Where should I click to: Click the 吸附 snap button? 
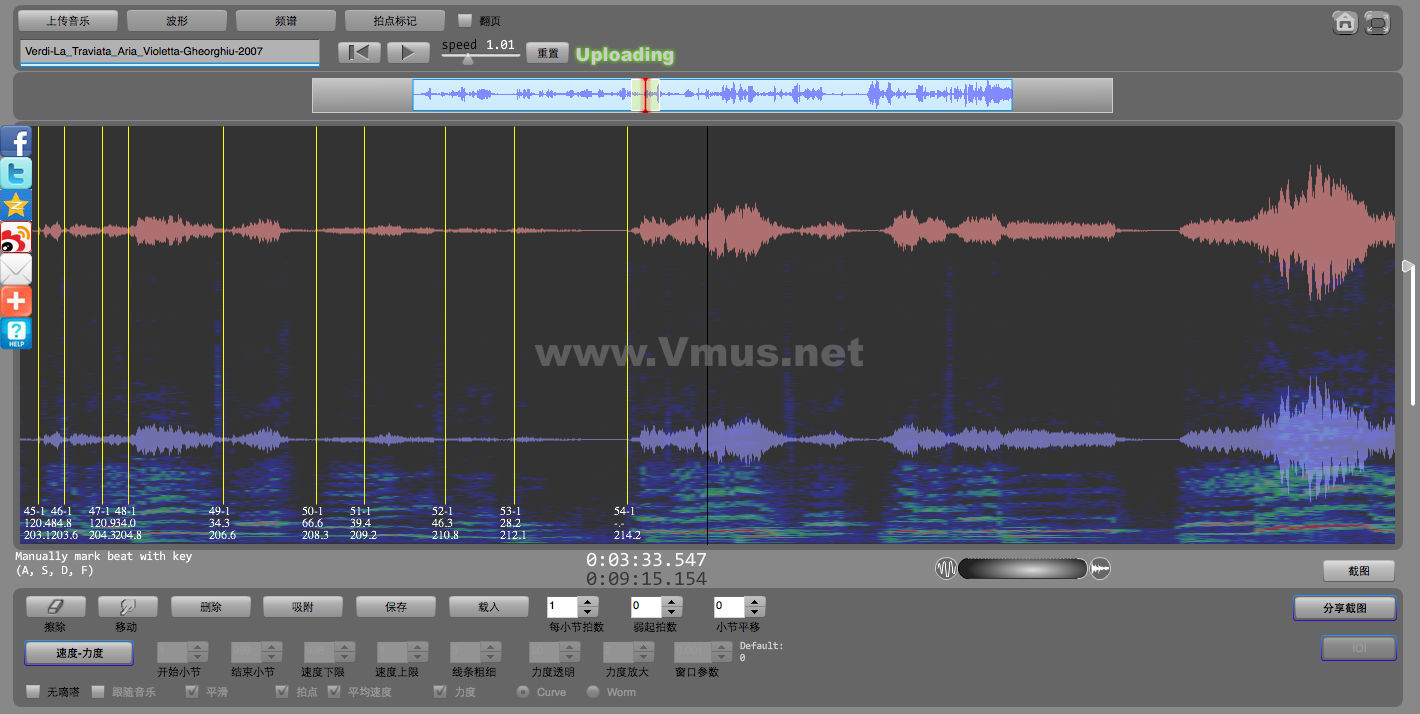coord(303,607)
